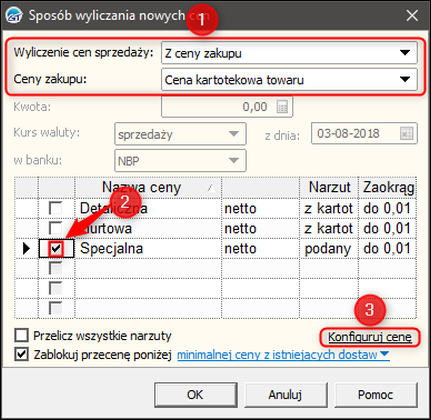Click the calculator icon in Kwota field

[x=282, y=107]
